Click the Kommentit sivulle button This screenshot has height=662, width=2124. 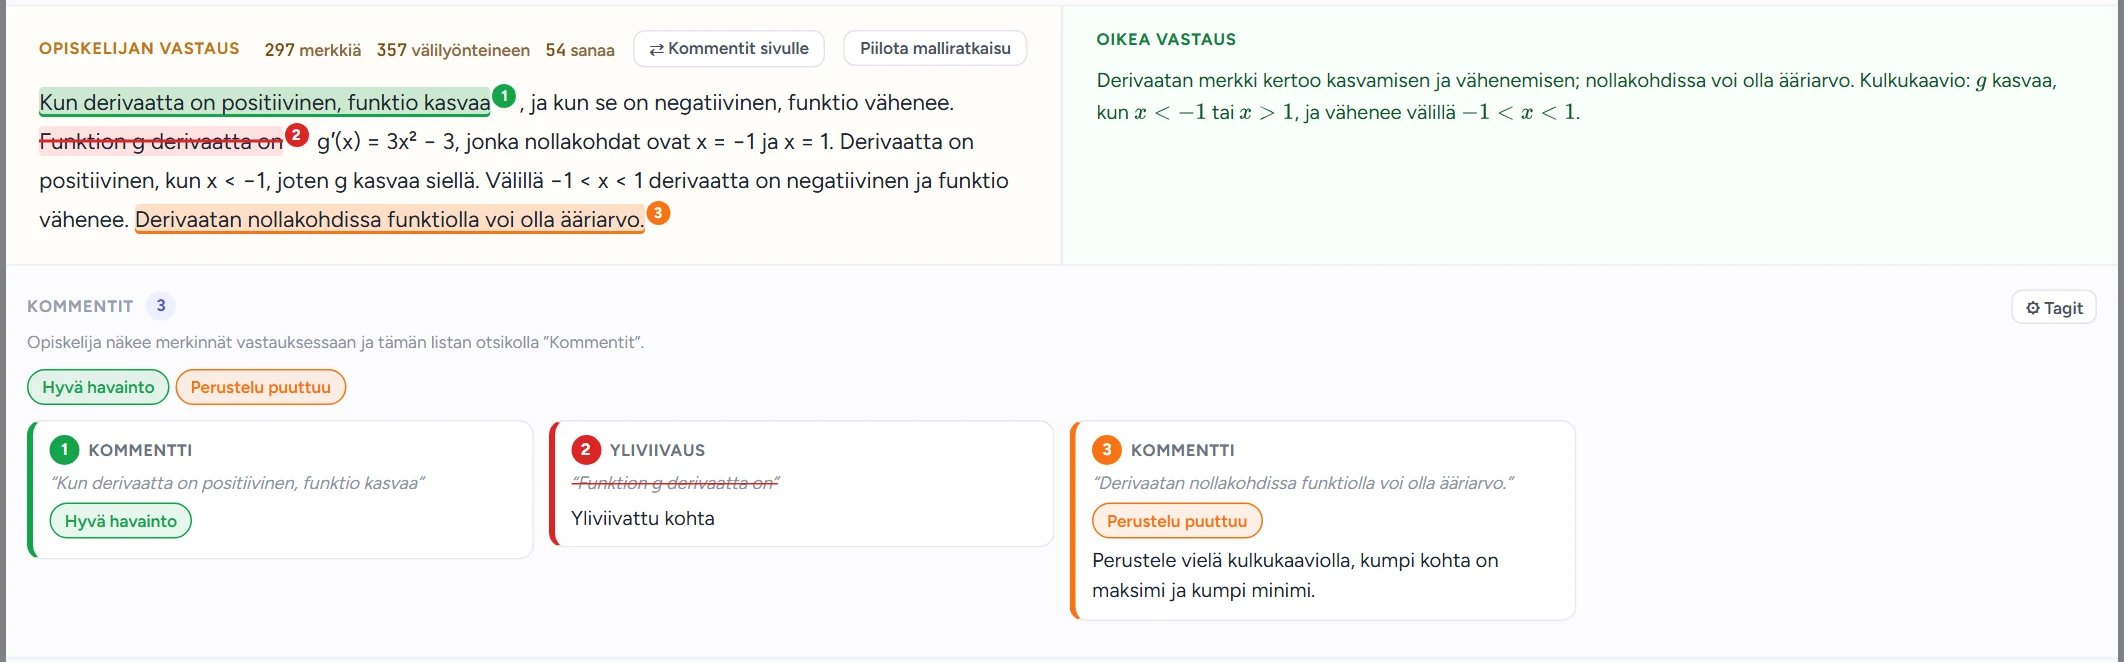pyautogui.click(x=729, y=48)
